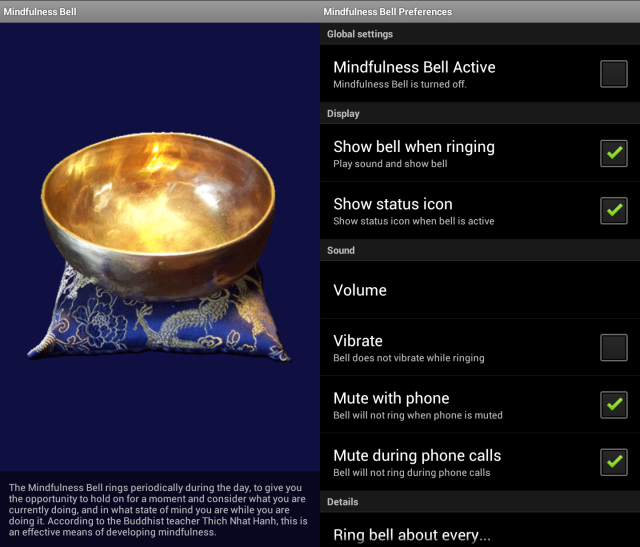Click the description text about Thich Nhat Hanh
The image size is (640, 547).
tap(158, 510)
